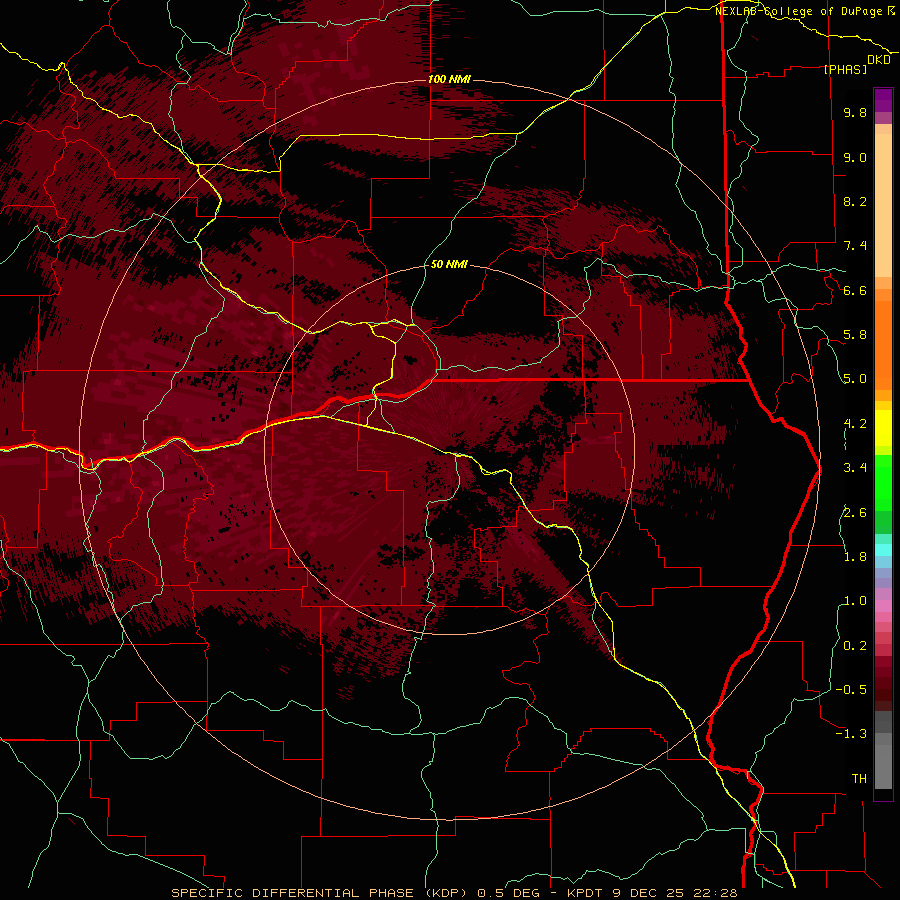Click the NEXLAB-College of DuPage credit text

click(800, 11)
